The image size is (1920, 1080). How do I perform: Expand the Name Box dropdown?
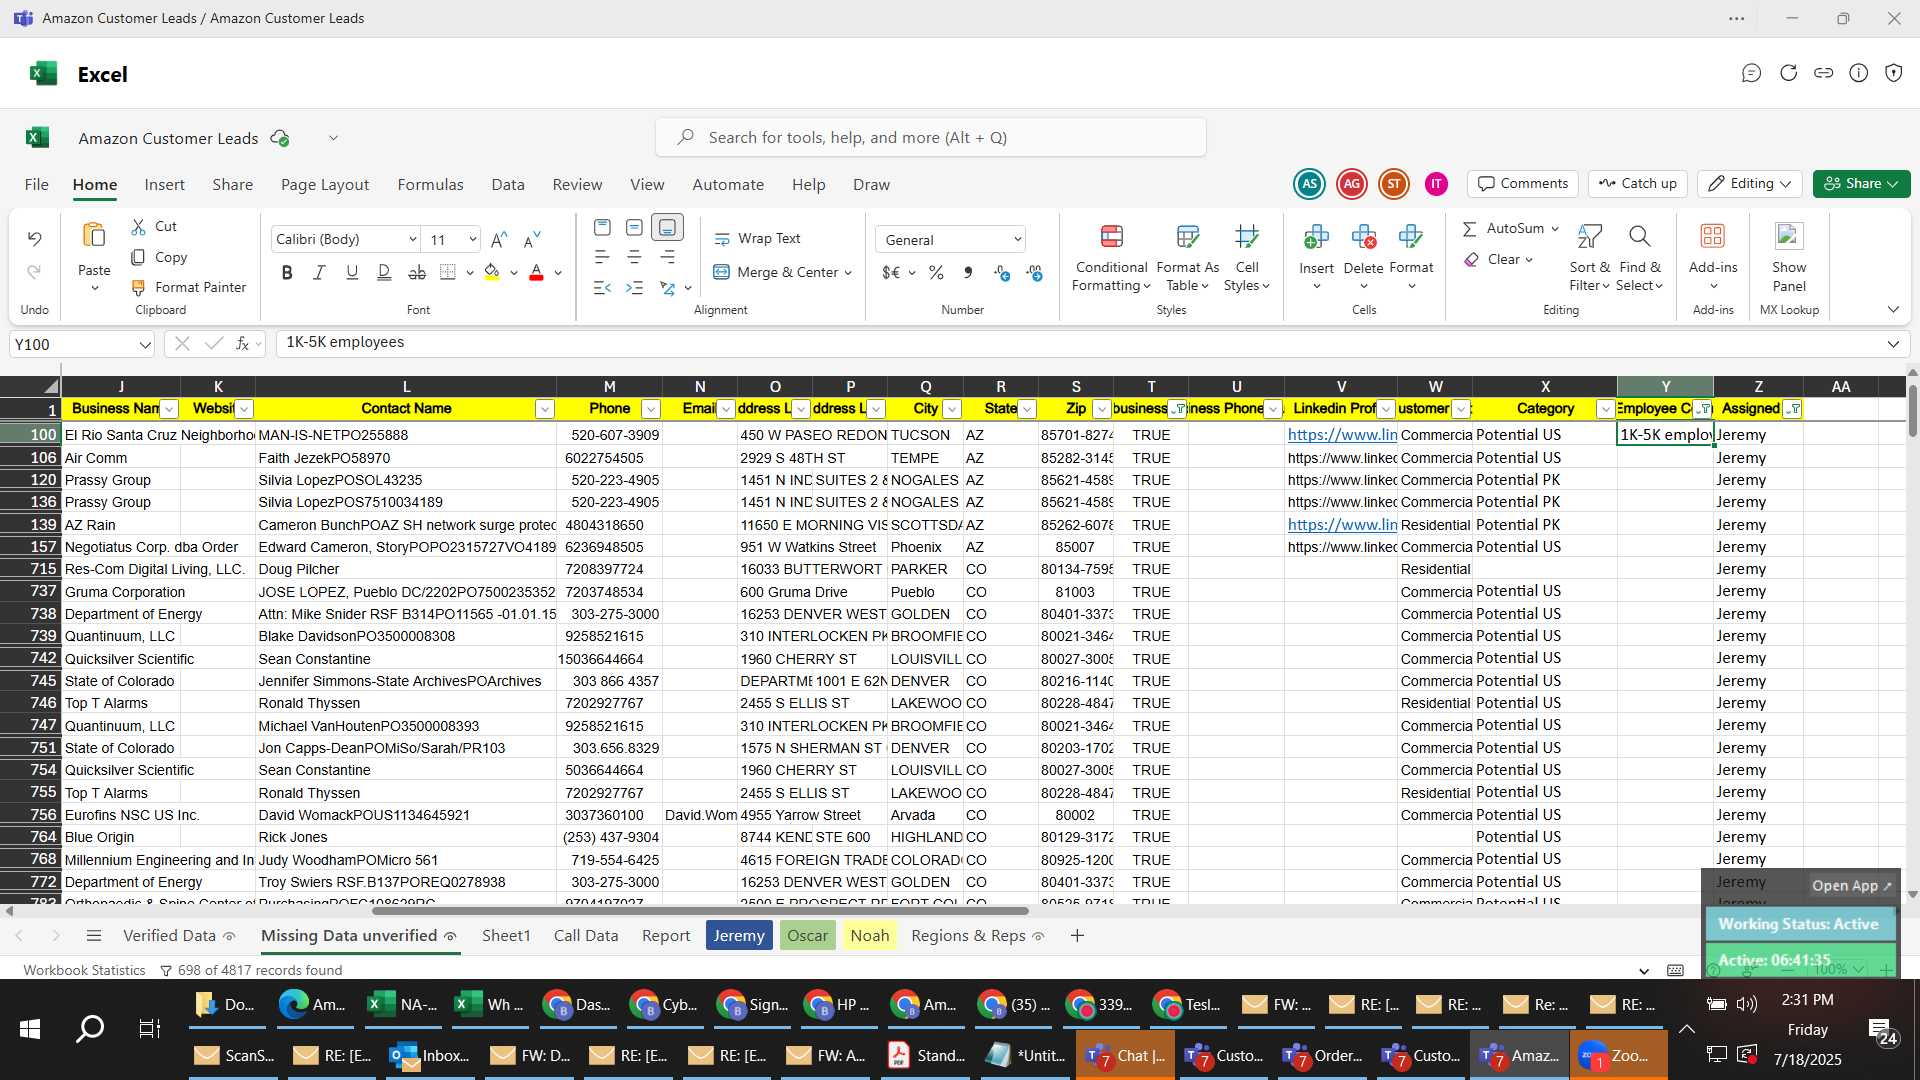pyautogui.click(x=145, y=345)
